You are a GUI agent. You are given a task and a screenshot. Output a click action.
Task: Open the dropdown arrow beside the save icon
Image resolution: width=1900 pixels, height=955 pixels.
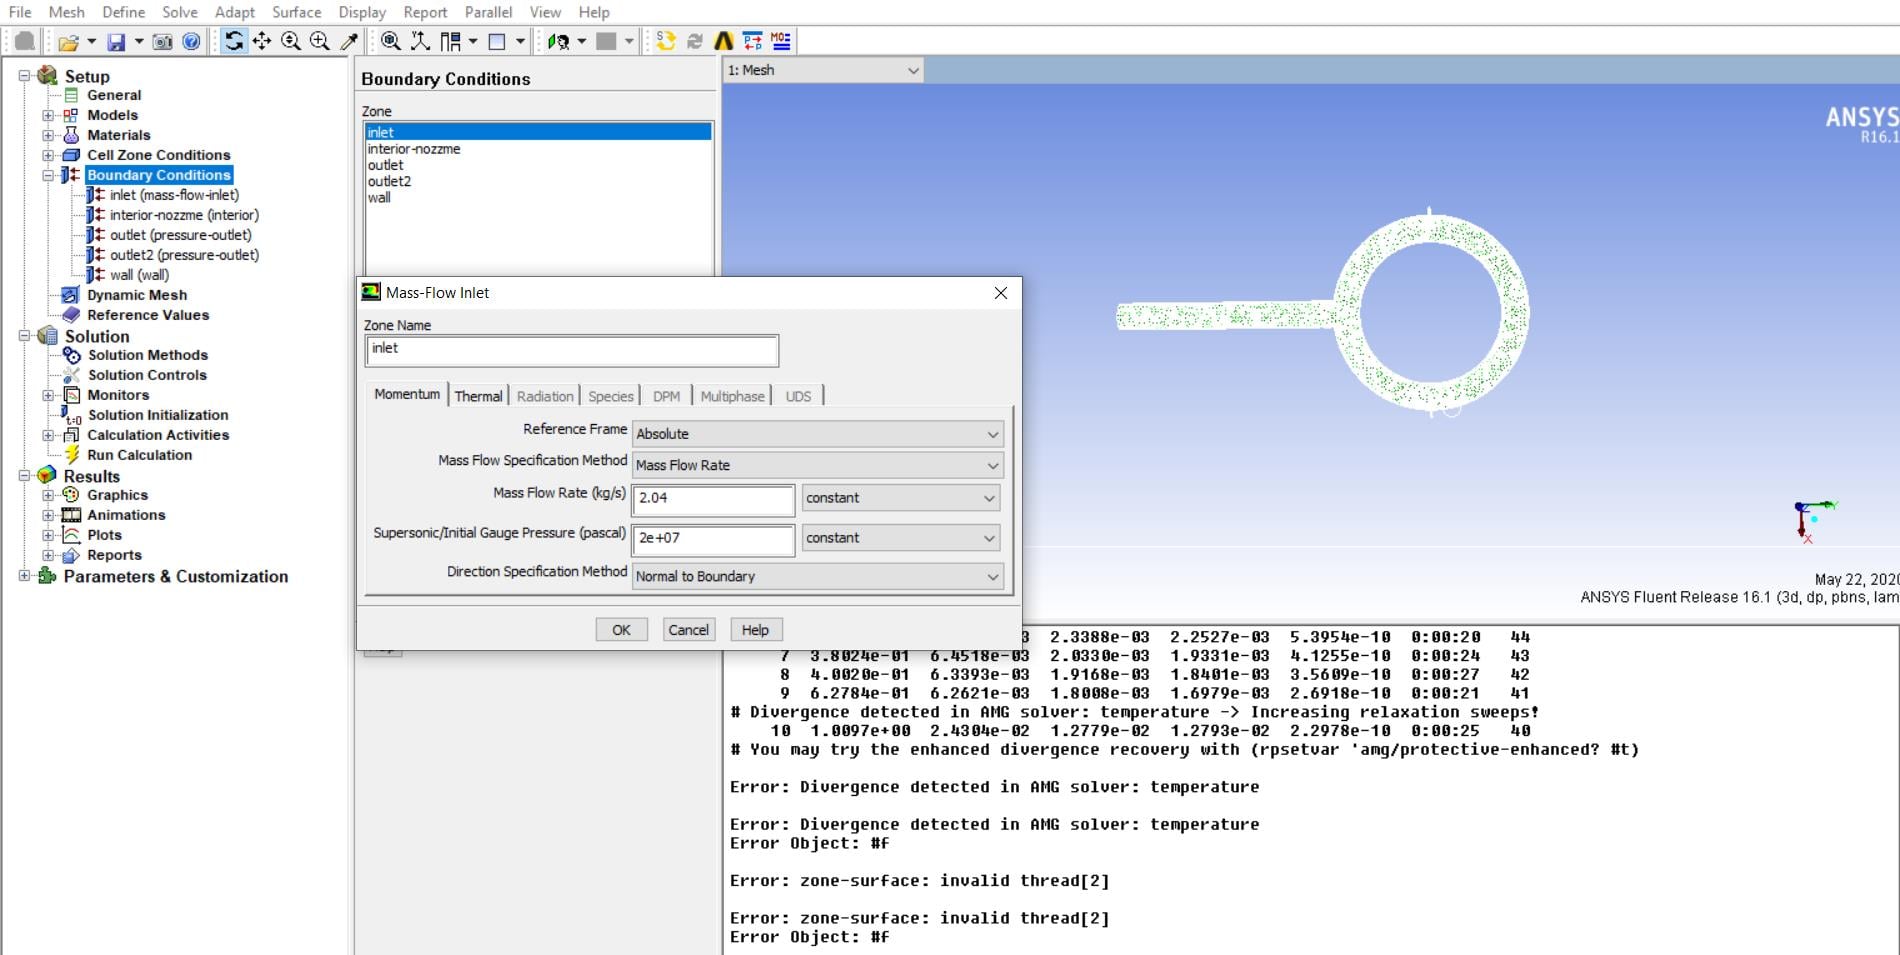(x=139, y=42)
